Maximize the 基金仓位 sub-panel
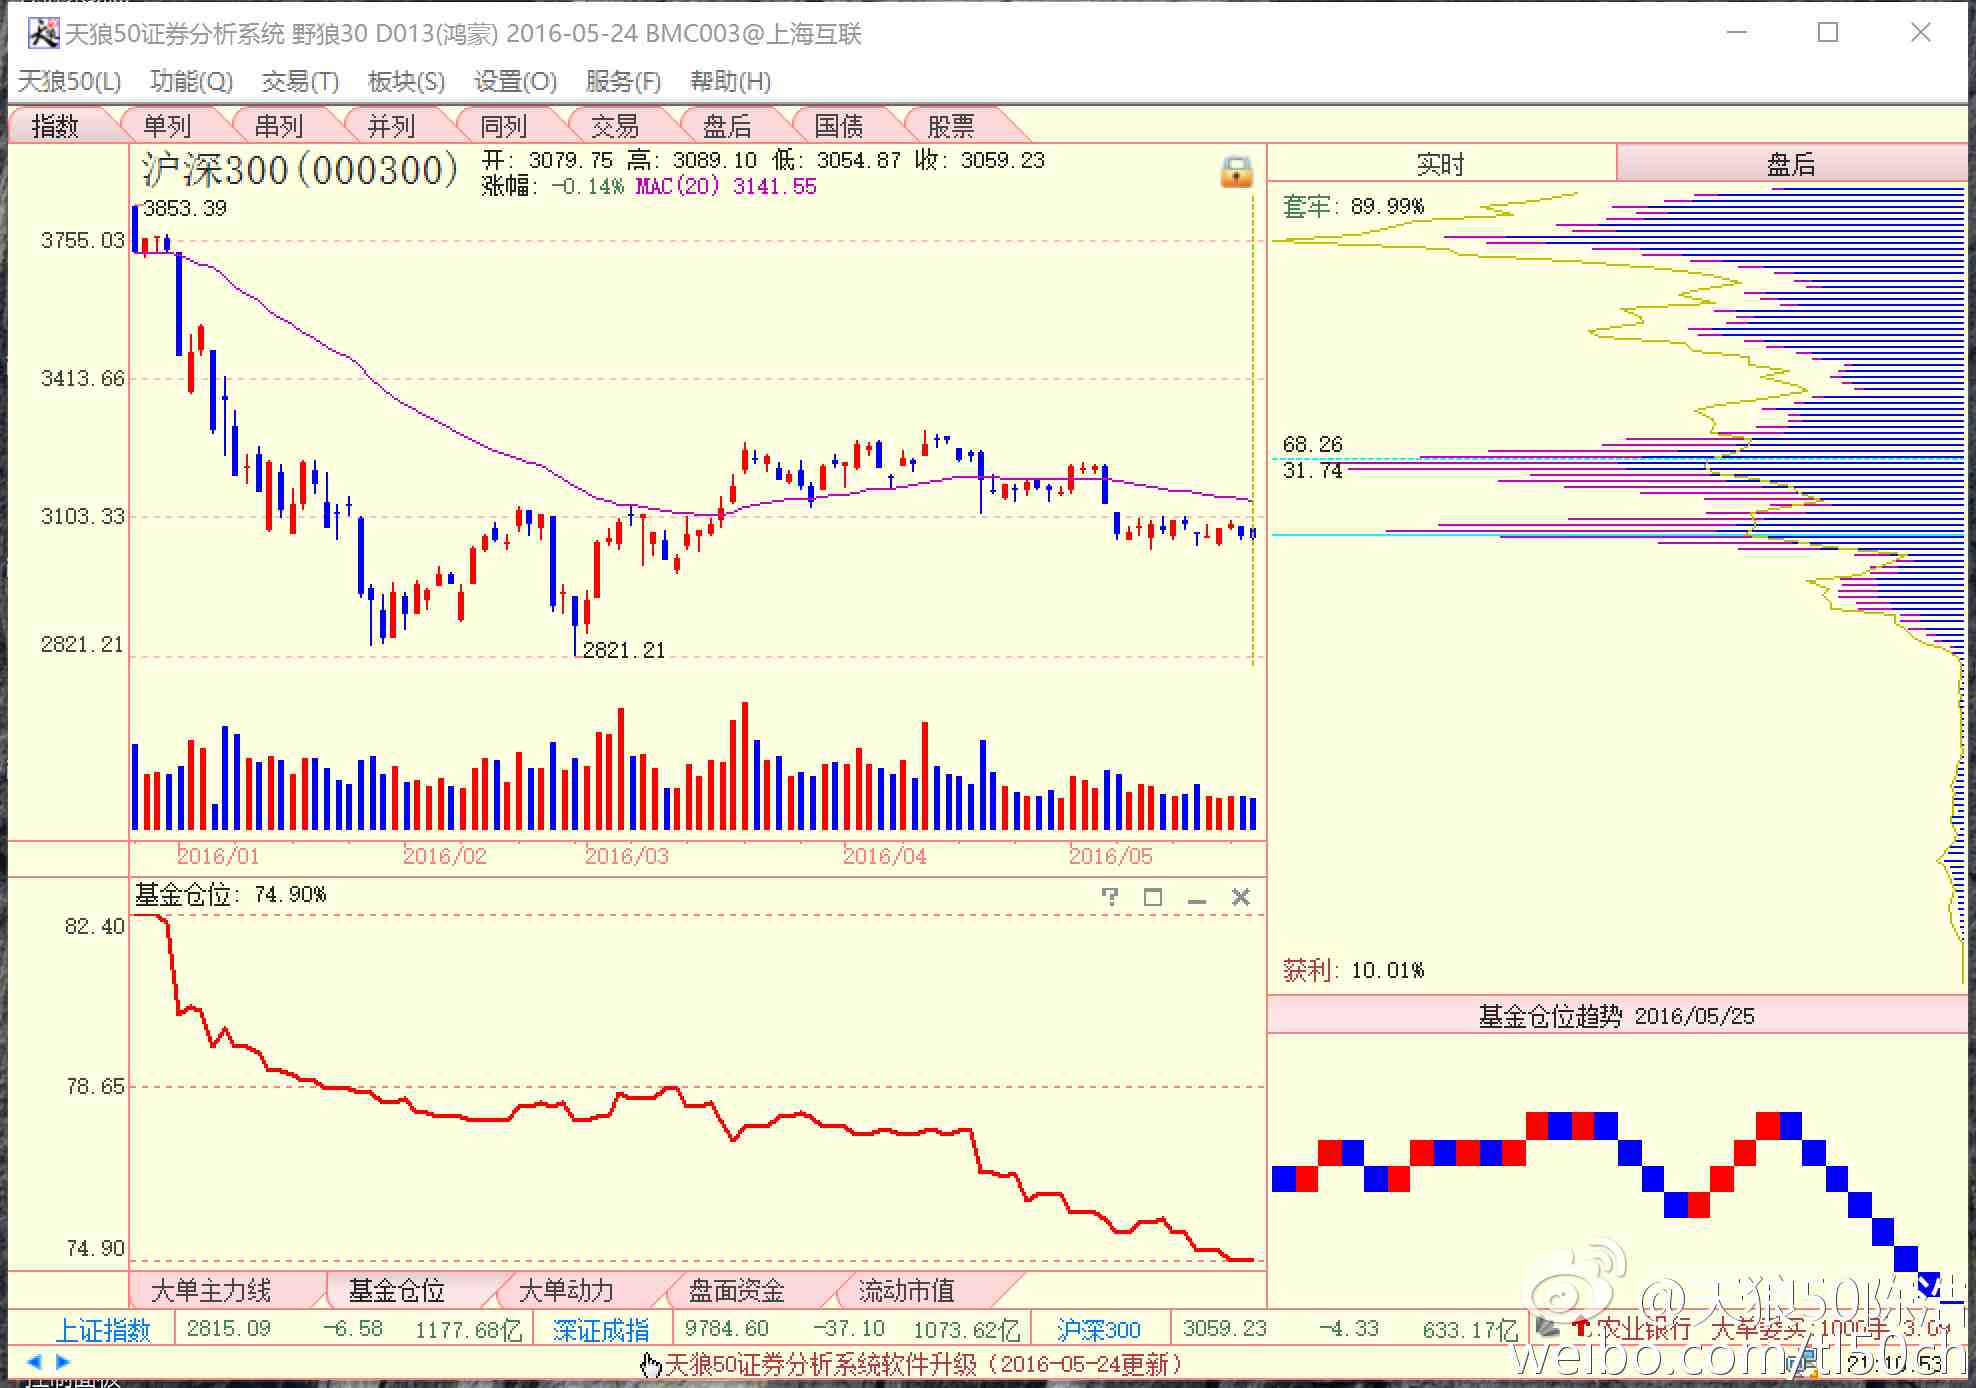This screenshot has height=1388, width=1976. 1152,897
